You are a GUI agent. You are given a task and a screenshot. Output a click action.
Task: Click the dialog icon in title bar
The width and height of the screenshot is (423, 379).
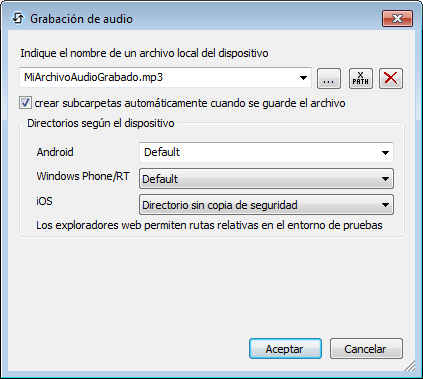click(18, 18)
